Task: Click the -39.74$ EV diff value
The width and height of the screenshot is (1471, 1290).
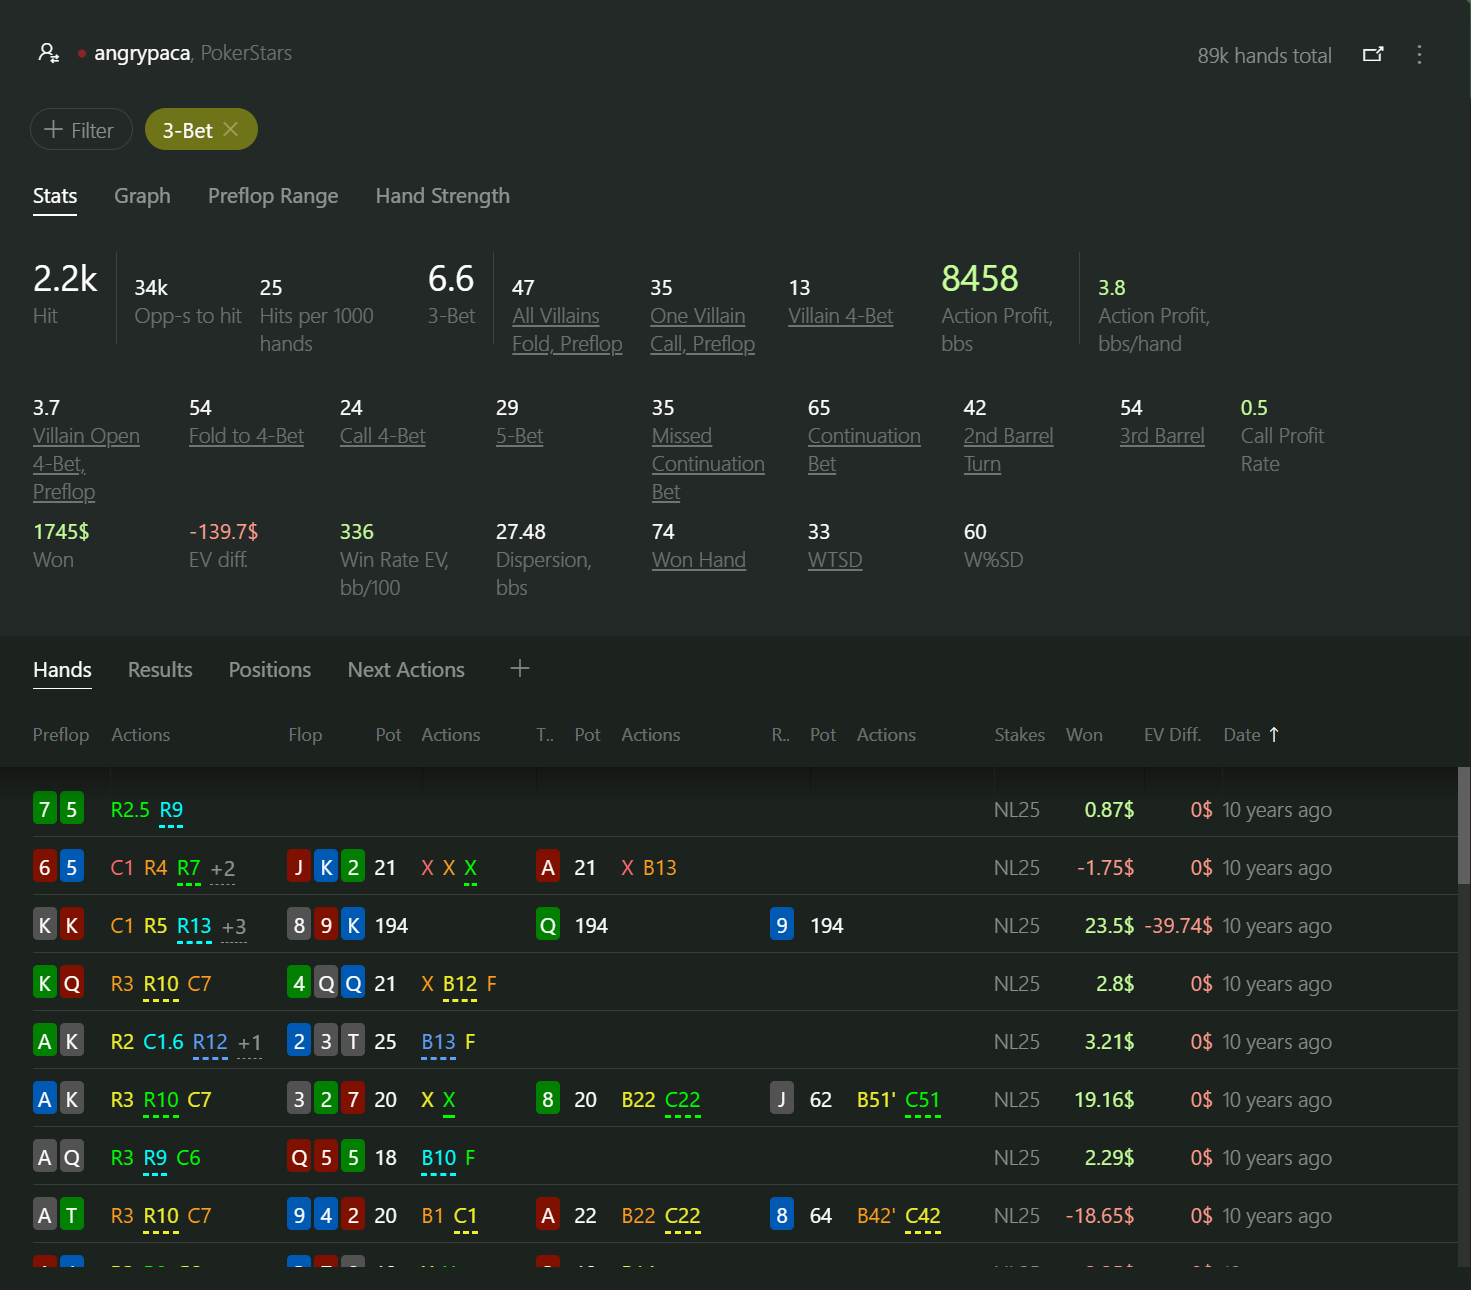Action: click(x=1178, y=925)
